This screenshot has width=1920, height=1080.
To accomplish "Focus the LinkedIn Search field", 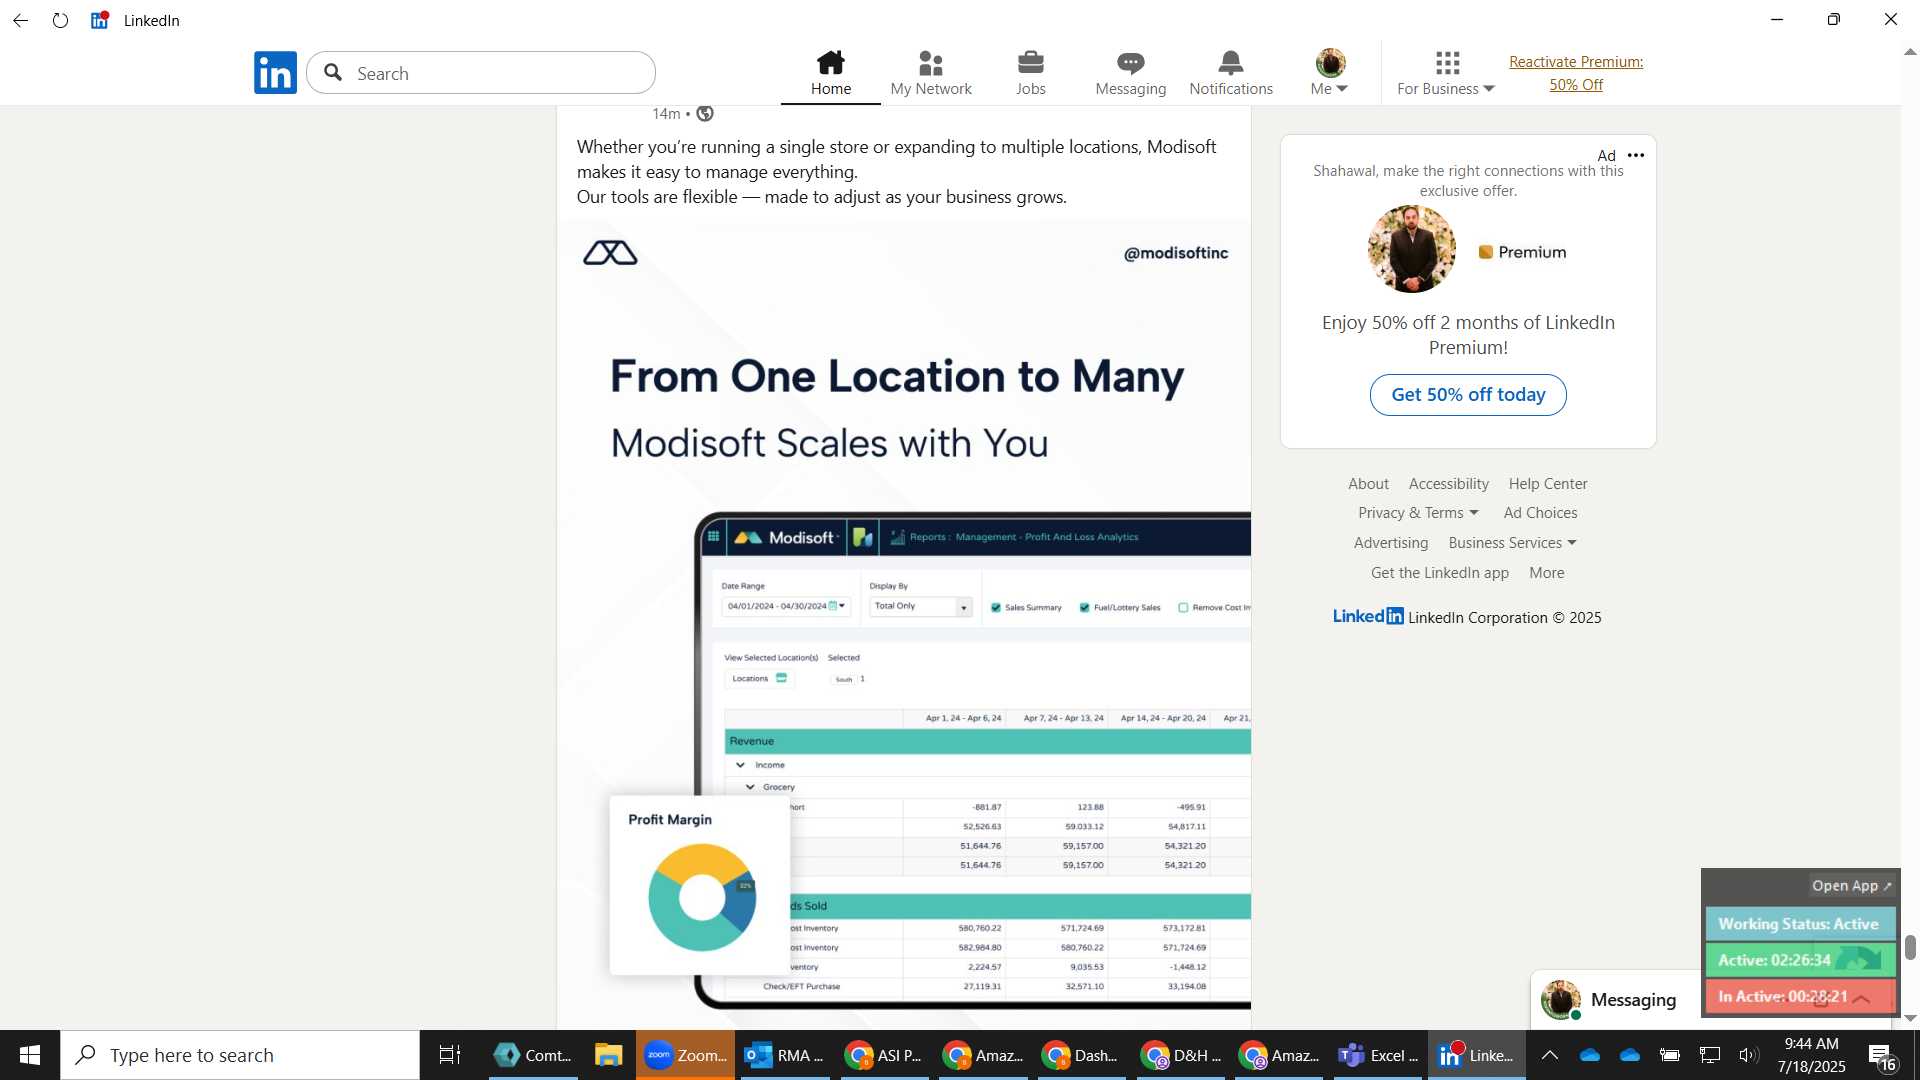I will [481, 73].
